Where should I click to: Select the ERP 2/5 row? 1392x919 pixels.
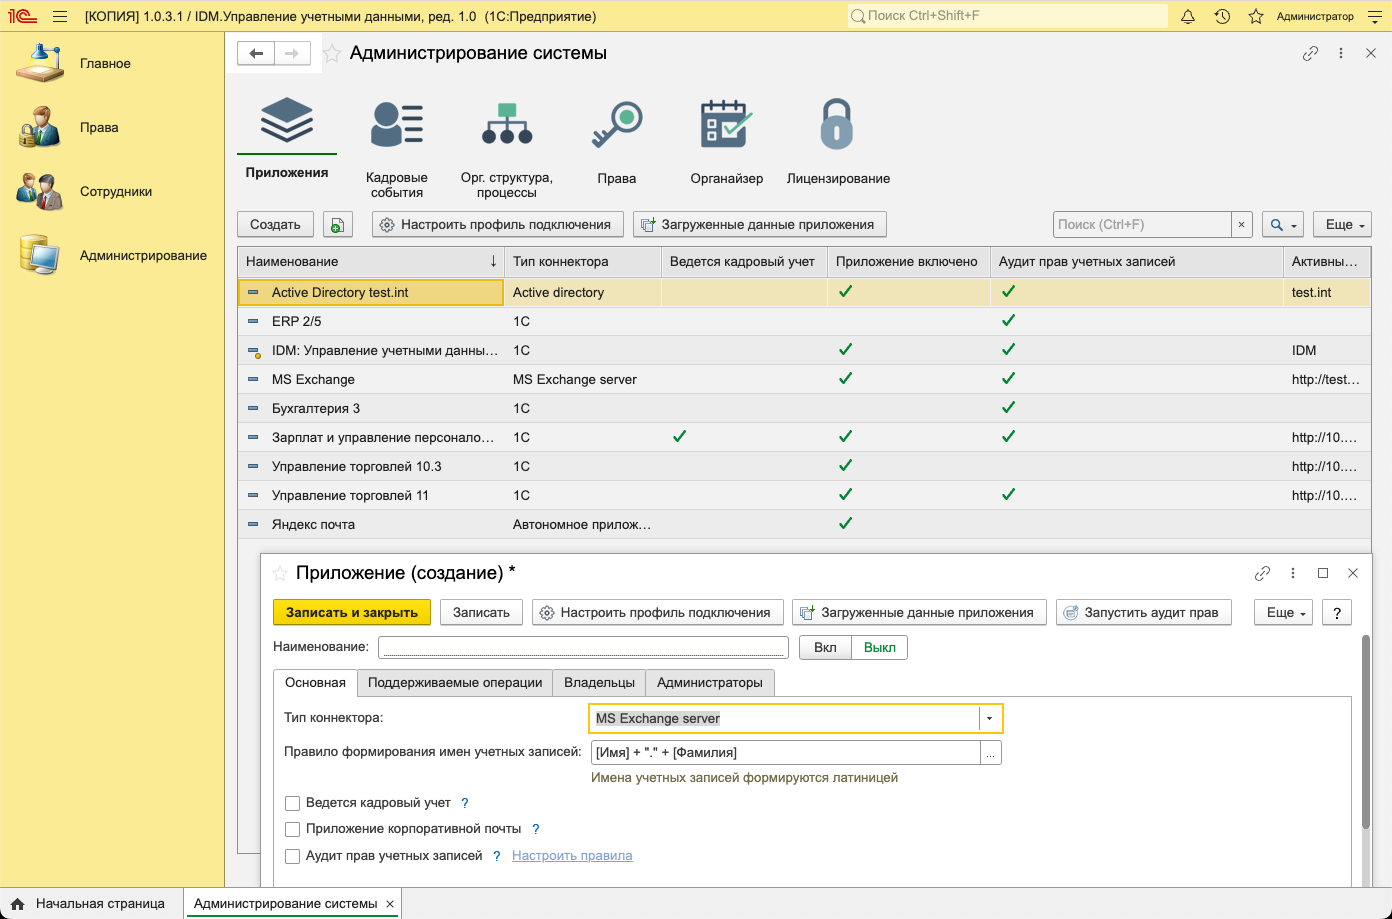[x=804, y=322]
